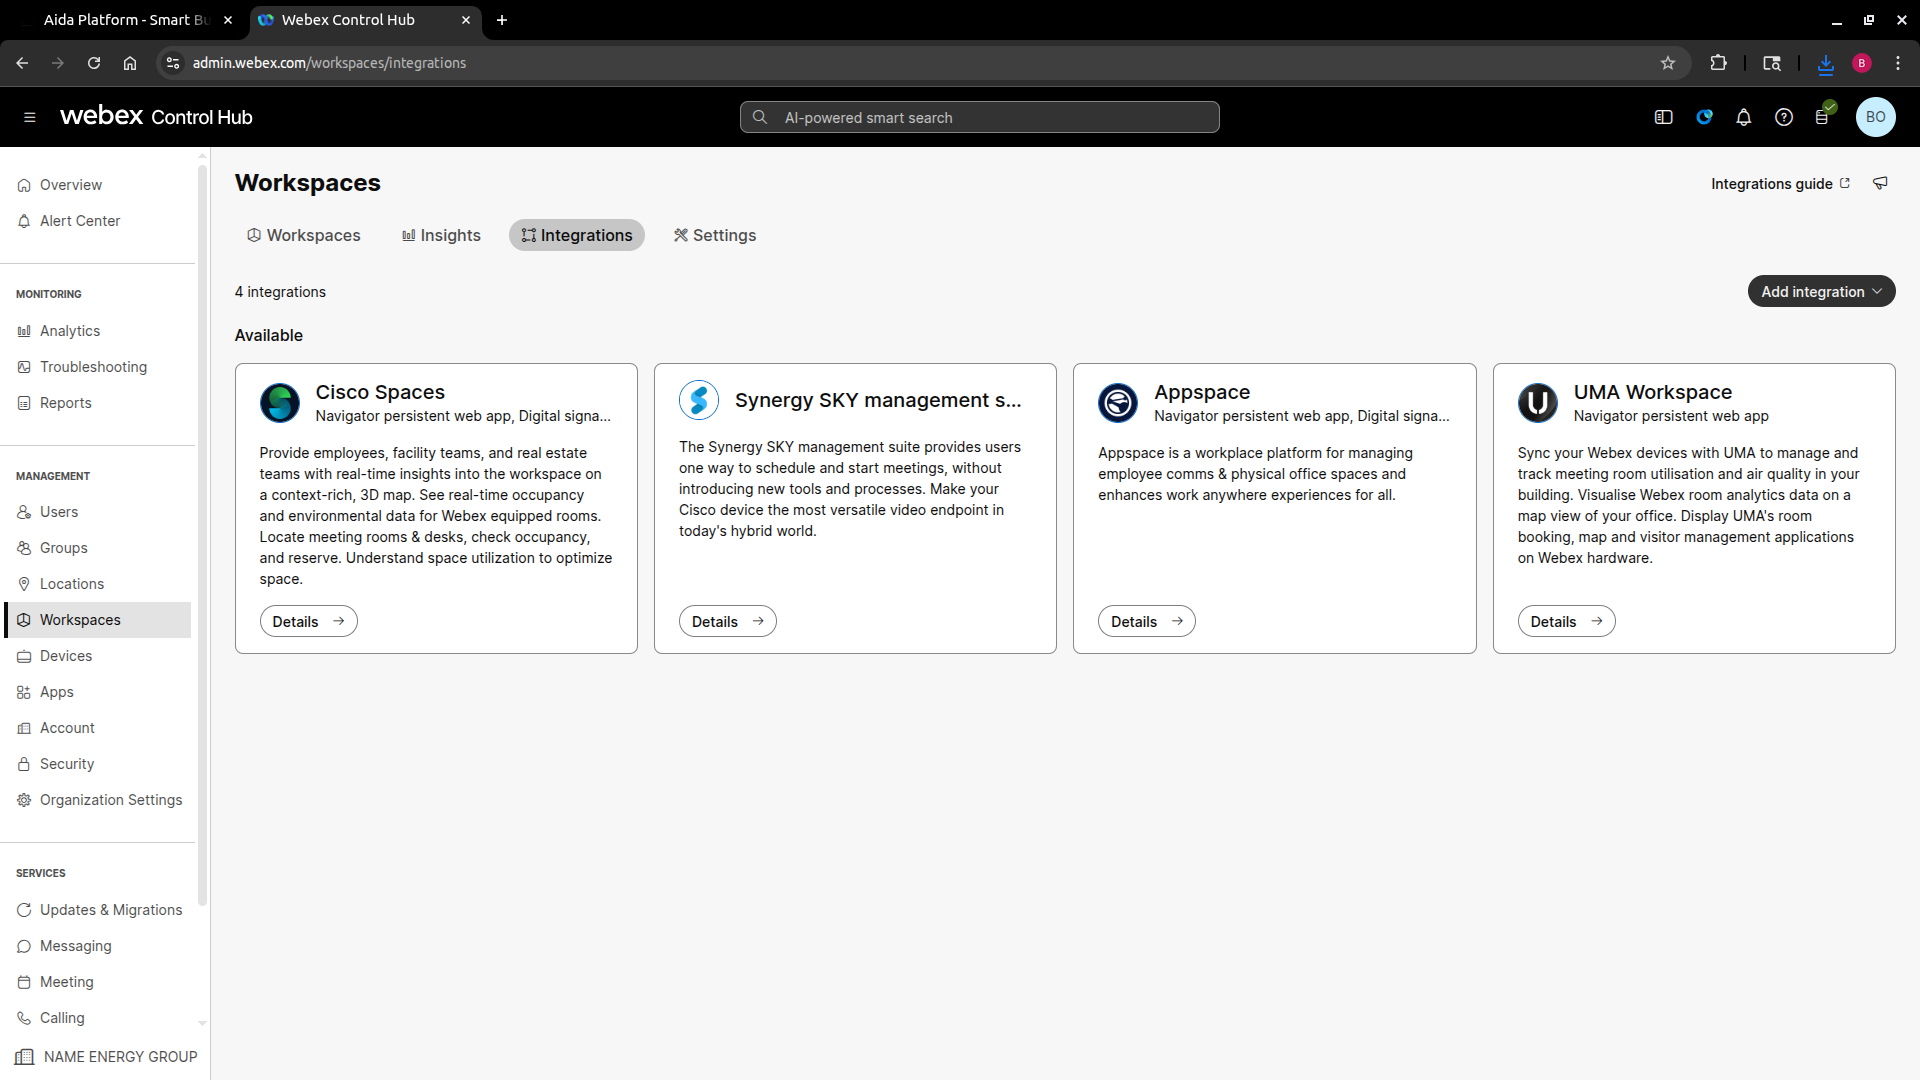The height and width of the screenshot is (1080, 1920).
Task: Select Analytics in the Monitoring sidebar
Action: pyautogui.click(x=70, y=331)
